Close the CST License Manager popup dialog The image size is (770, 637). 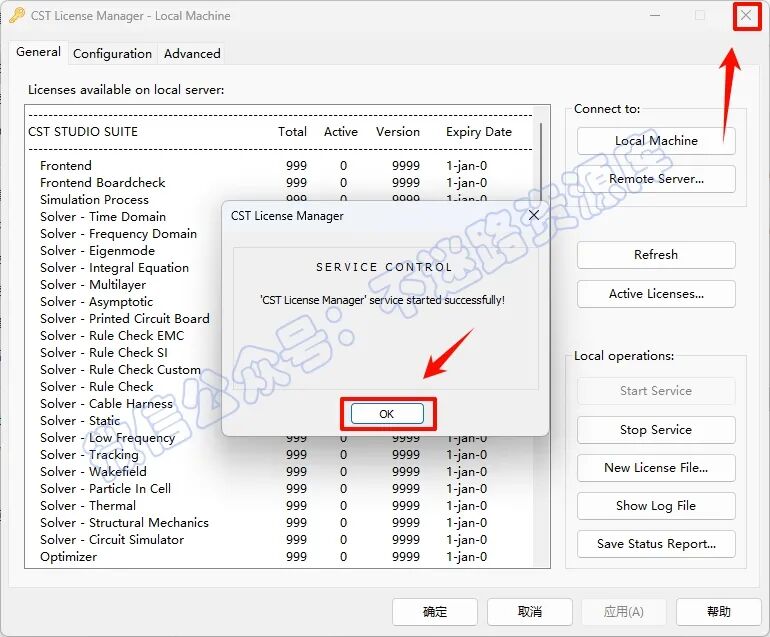(x=534, y=215)
